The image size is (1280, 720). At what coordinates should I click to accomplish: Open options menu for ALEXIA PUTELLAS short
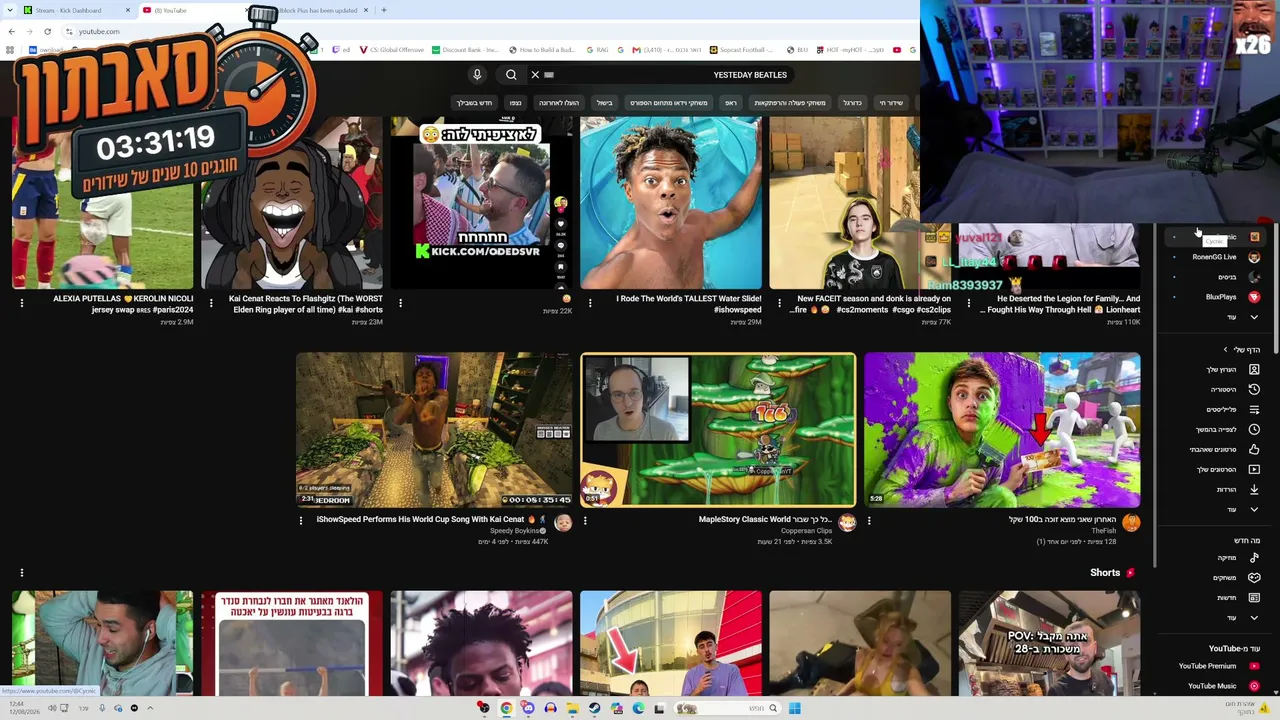pos(21,302)
